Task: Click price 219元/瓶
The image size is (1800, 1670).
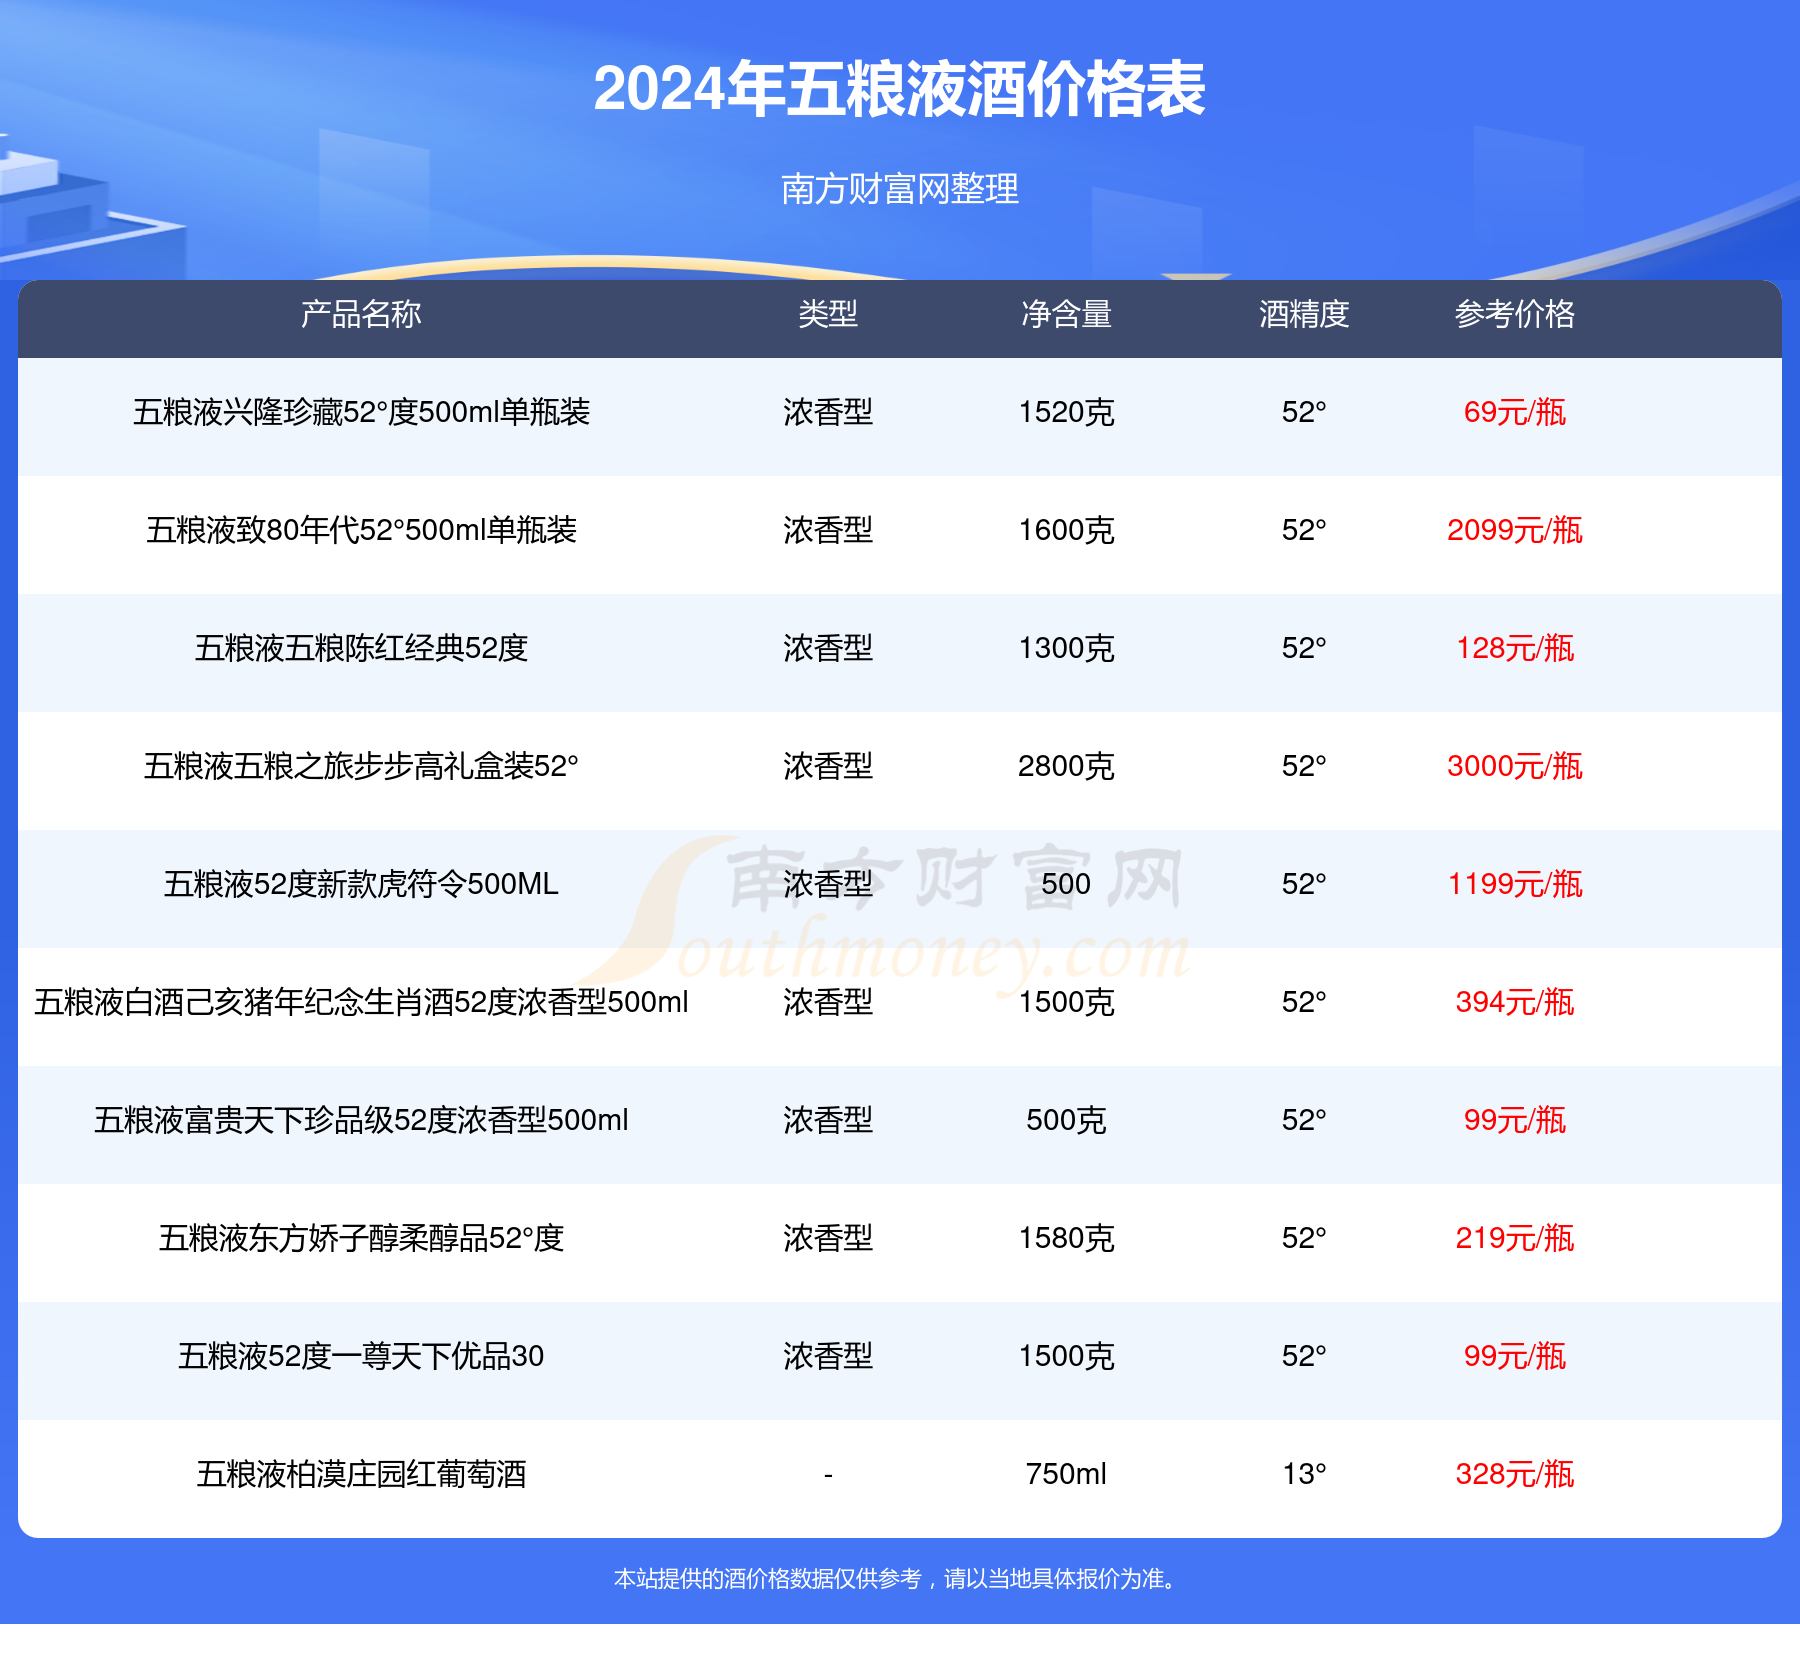Action: pos(1515,1238)
